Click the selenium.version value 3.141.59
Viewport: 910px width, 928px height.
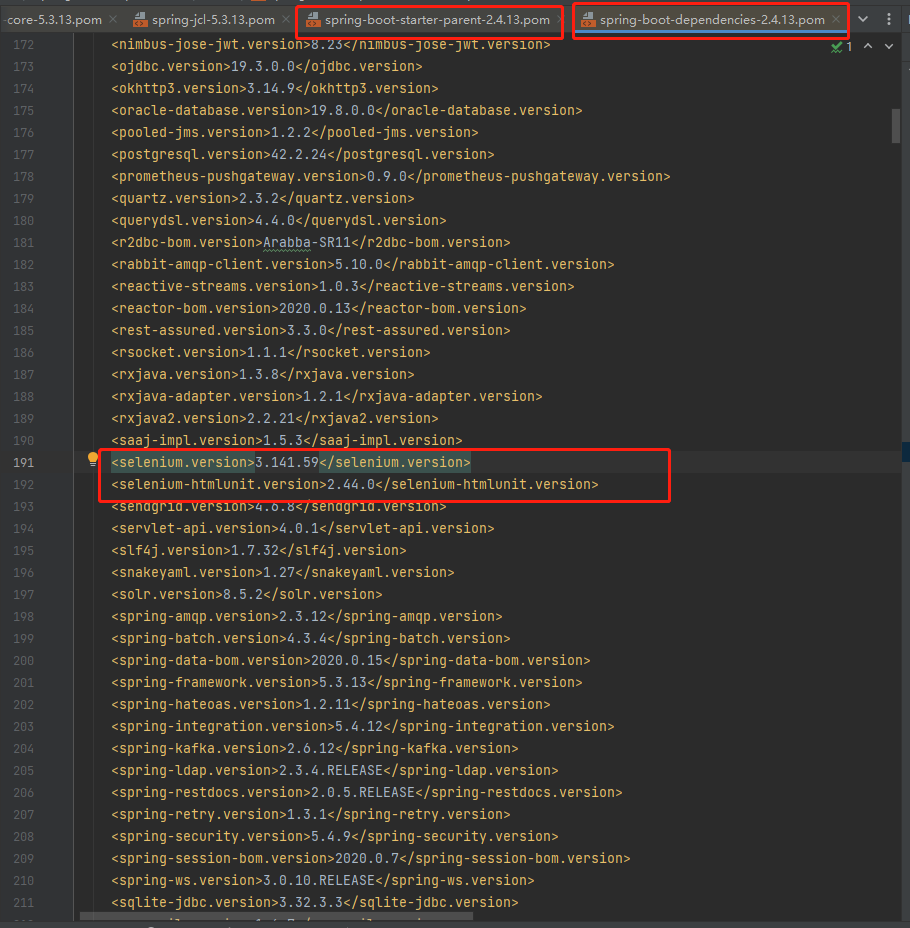pos(287,462)
